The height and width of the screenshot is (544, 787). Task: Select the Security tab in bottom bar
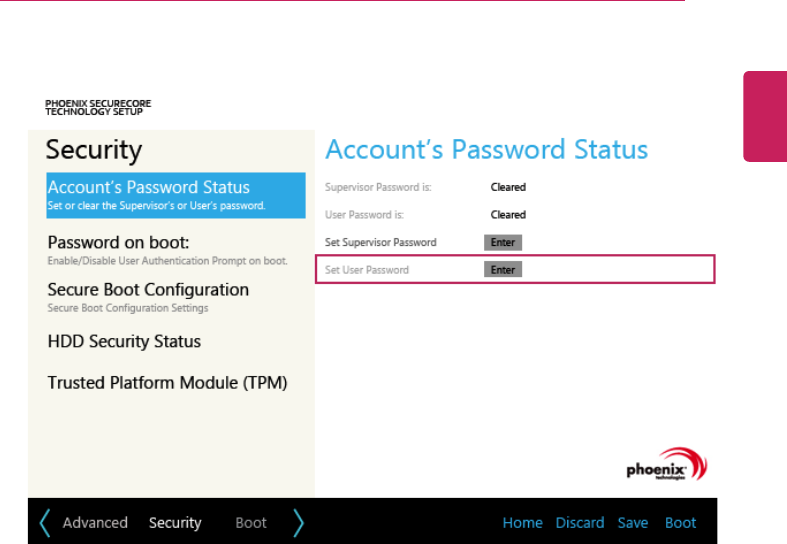click(175, 522)
